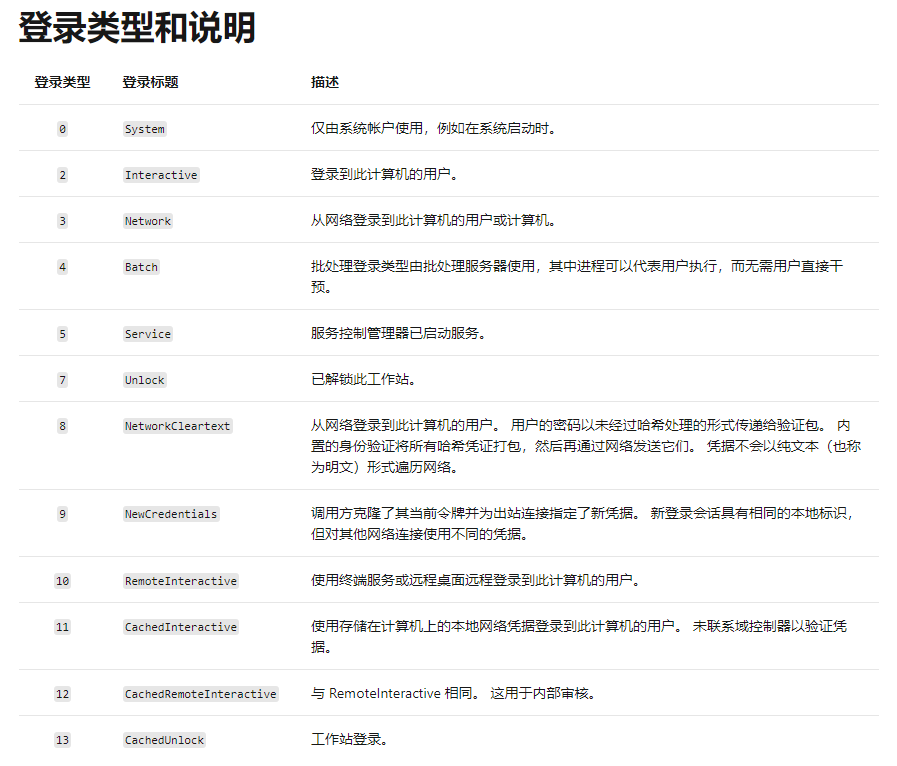
Task: Select the CachedRemoteInteractive logon title code
Action: 201,694
